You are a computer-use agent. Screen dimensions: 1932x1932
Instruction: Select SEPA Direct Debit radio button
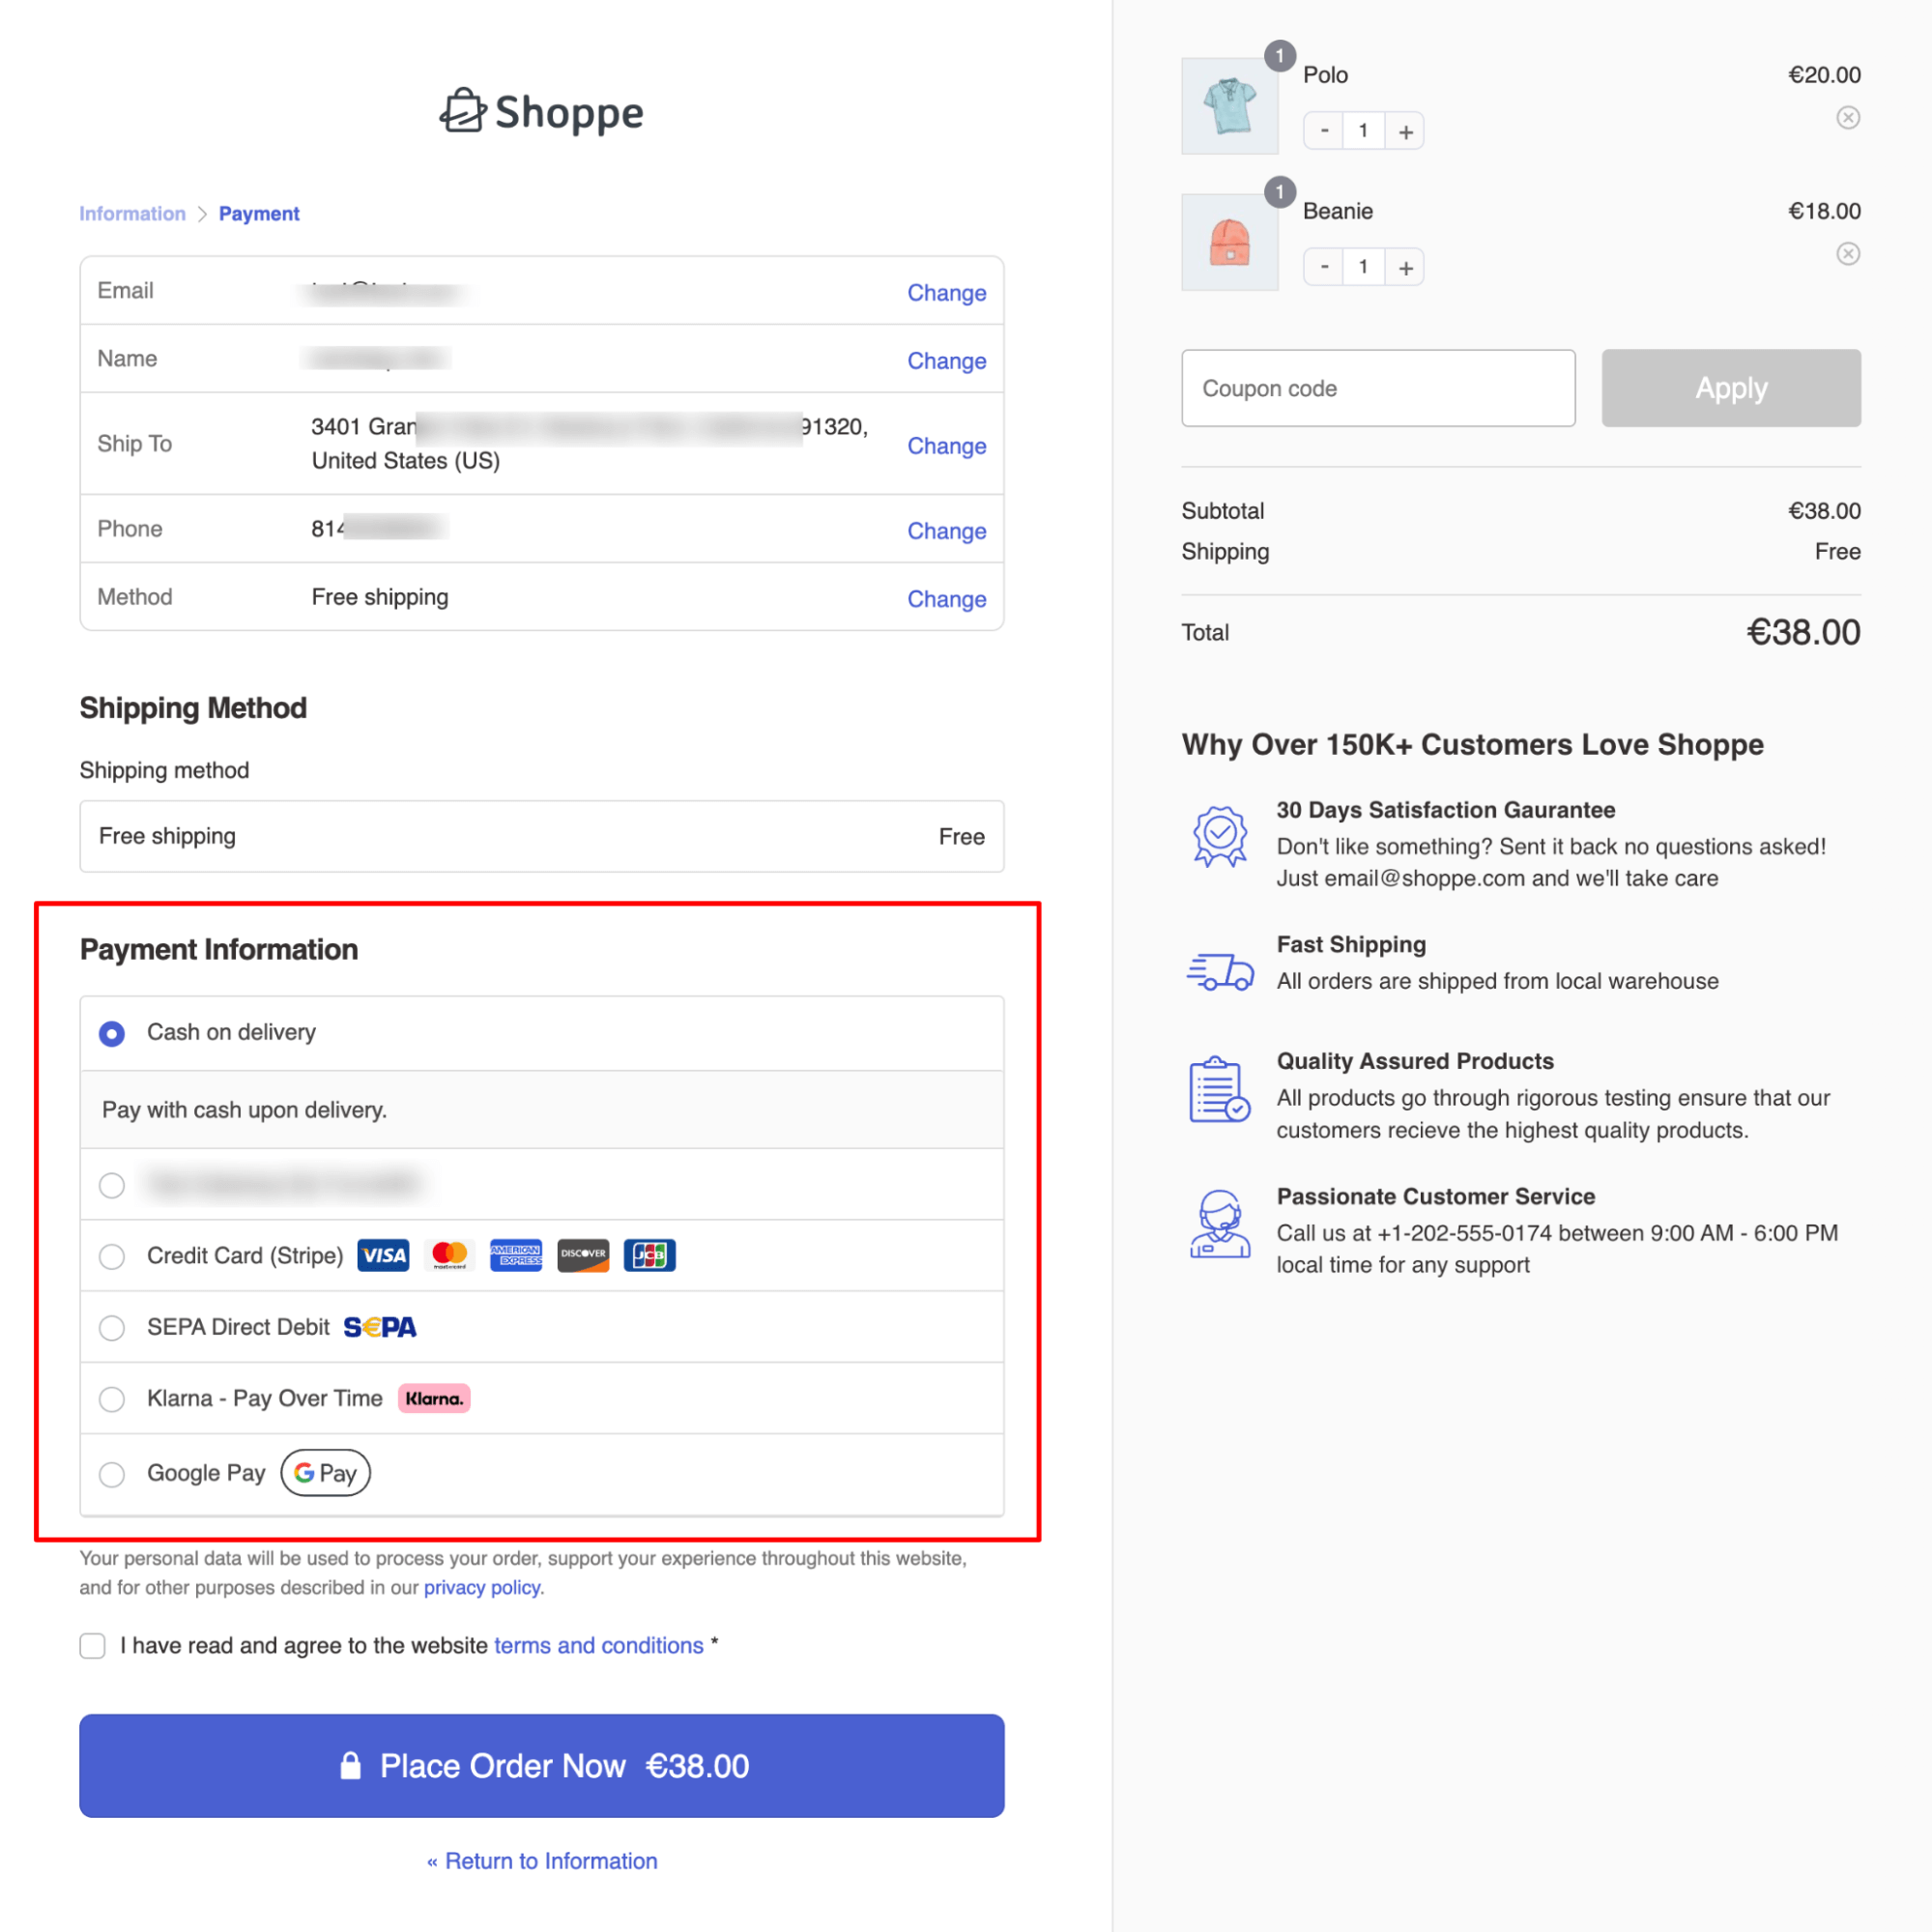(x=112, y=1327)
